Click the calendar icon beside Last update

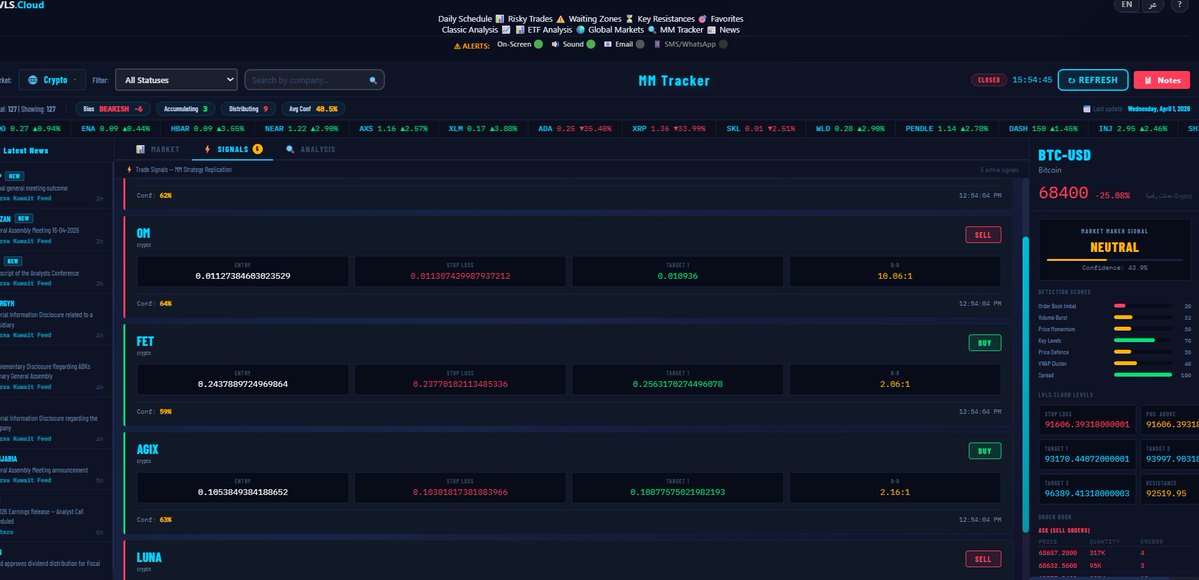[1087, 109]
